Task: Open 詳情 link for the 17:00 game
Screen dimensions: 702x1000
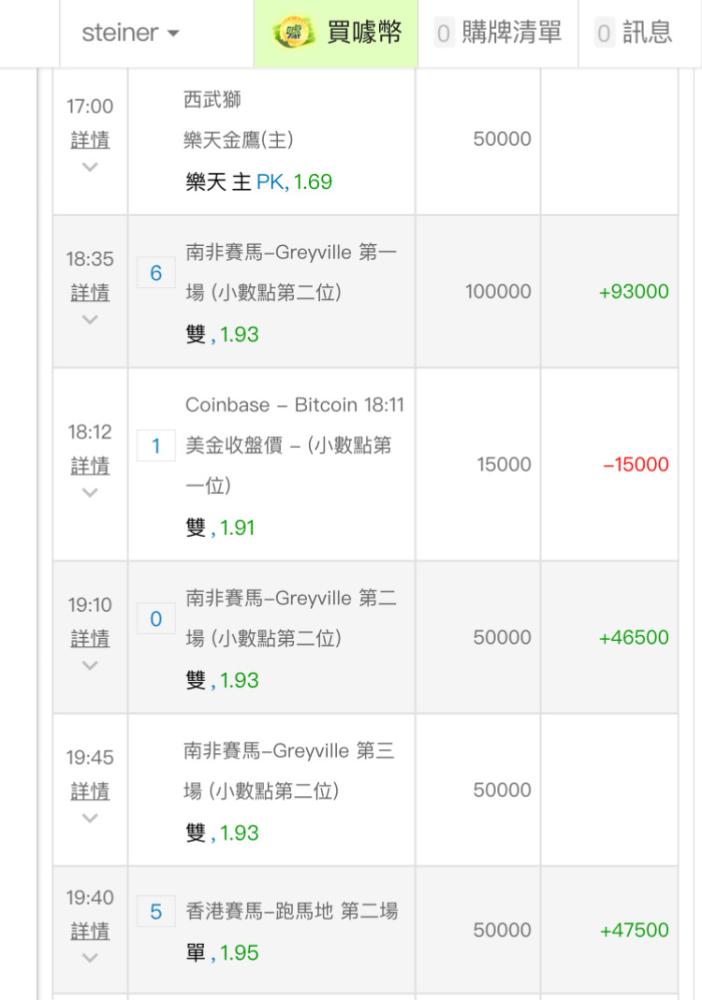Action: (90, 140)
